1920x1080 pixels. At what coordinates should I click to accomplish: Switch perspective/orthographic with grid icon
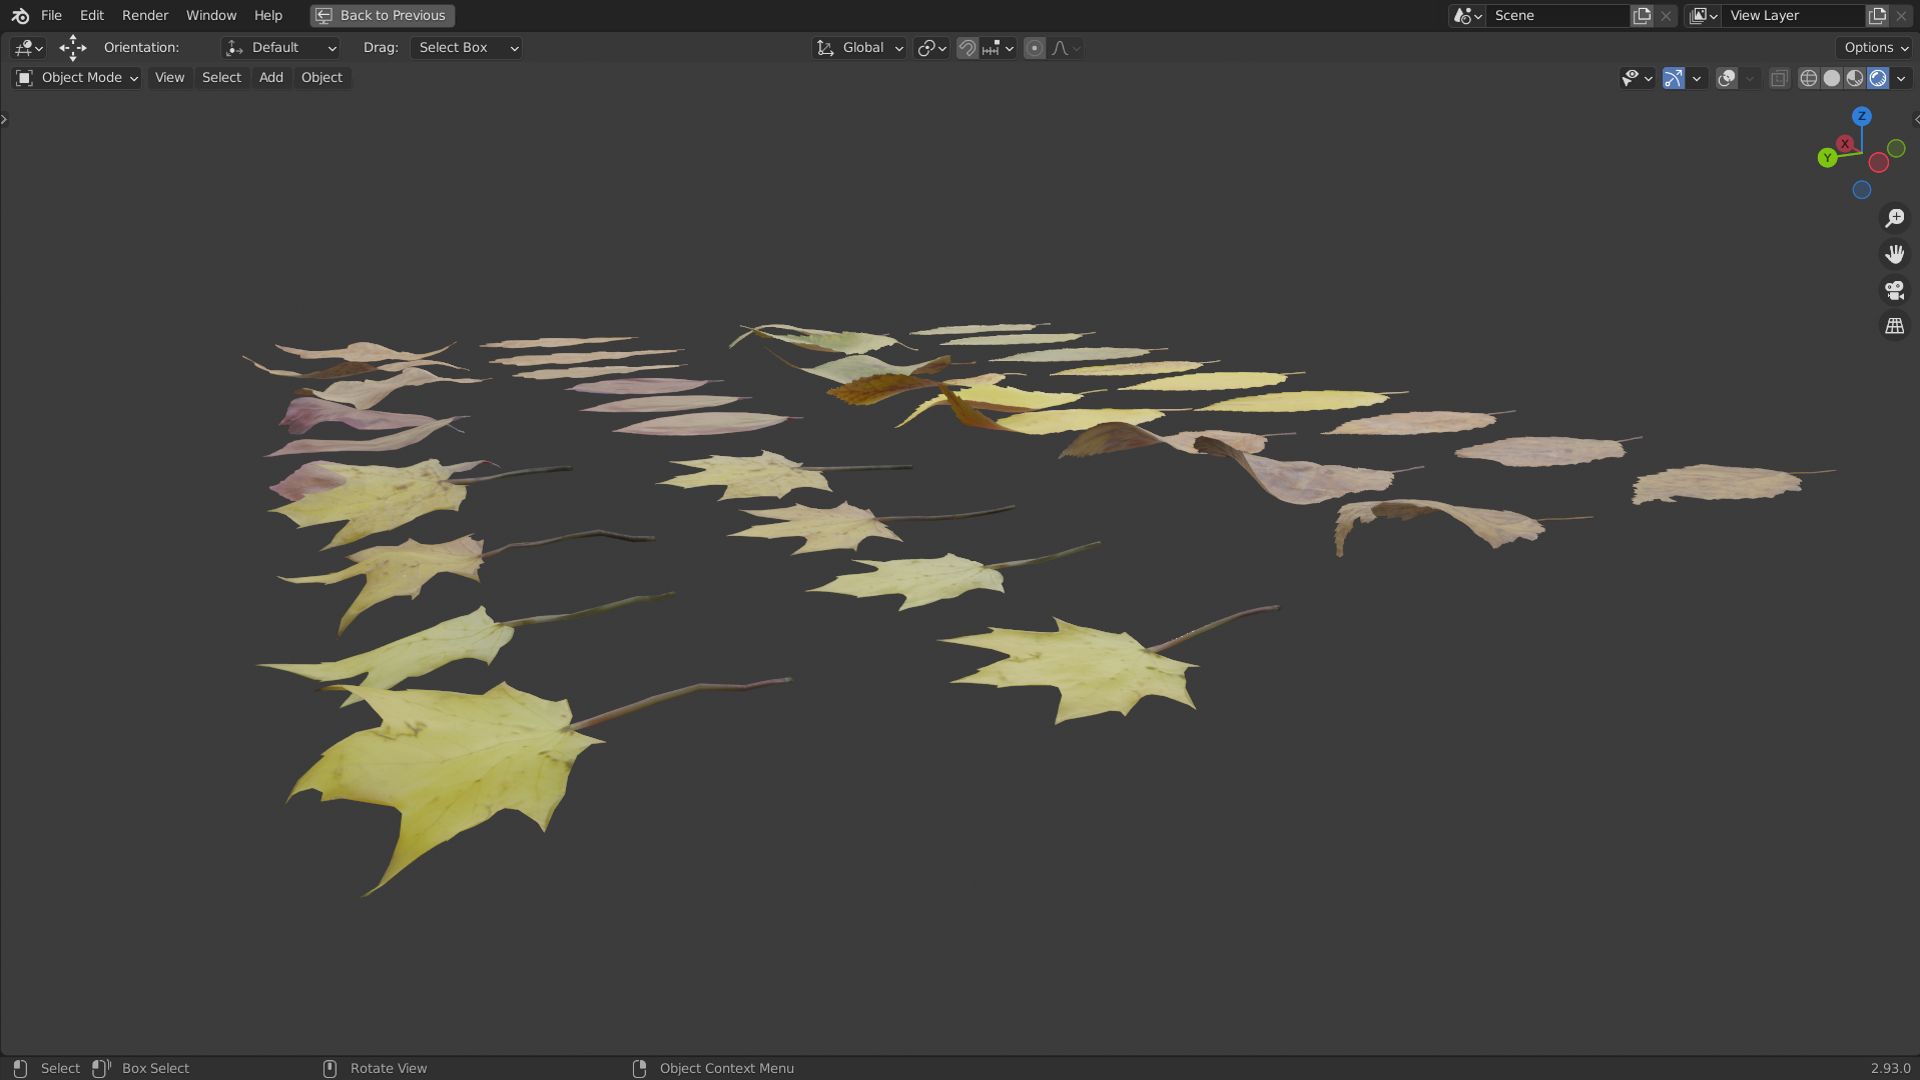(1894, 326)
